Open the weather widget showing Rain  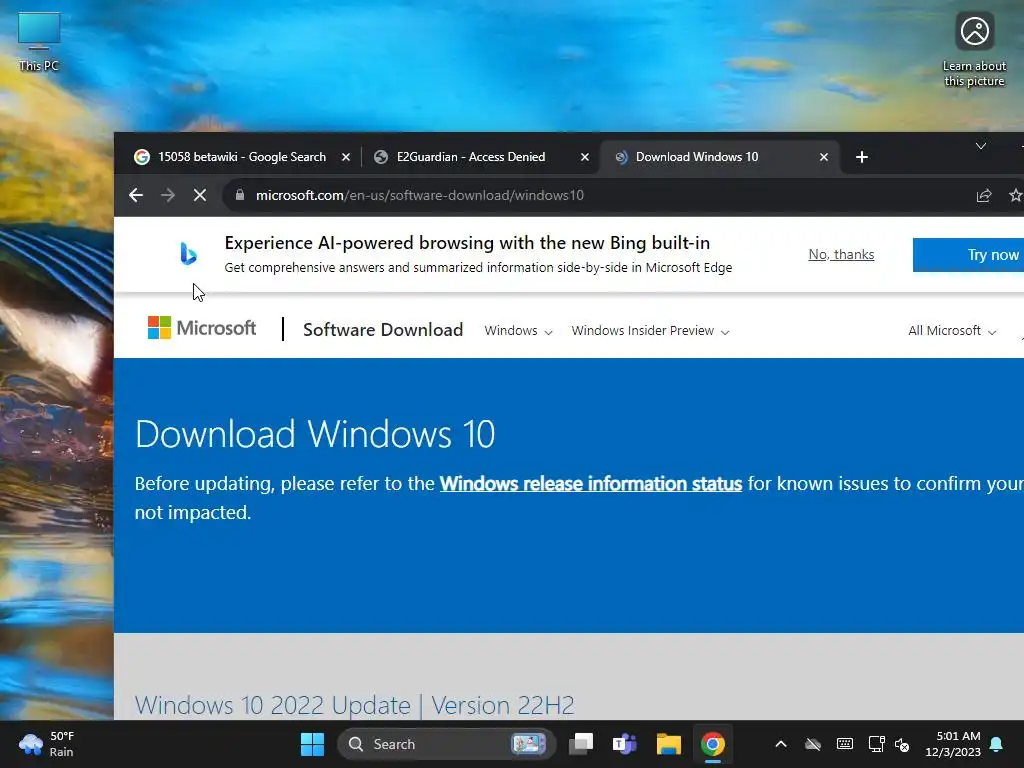coord(47,744)
